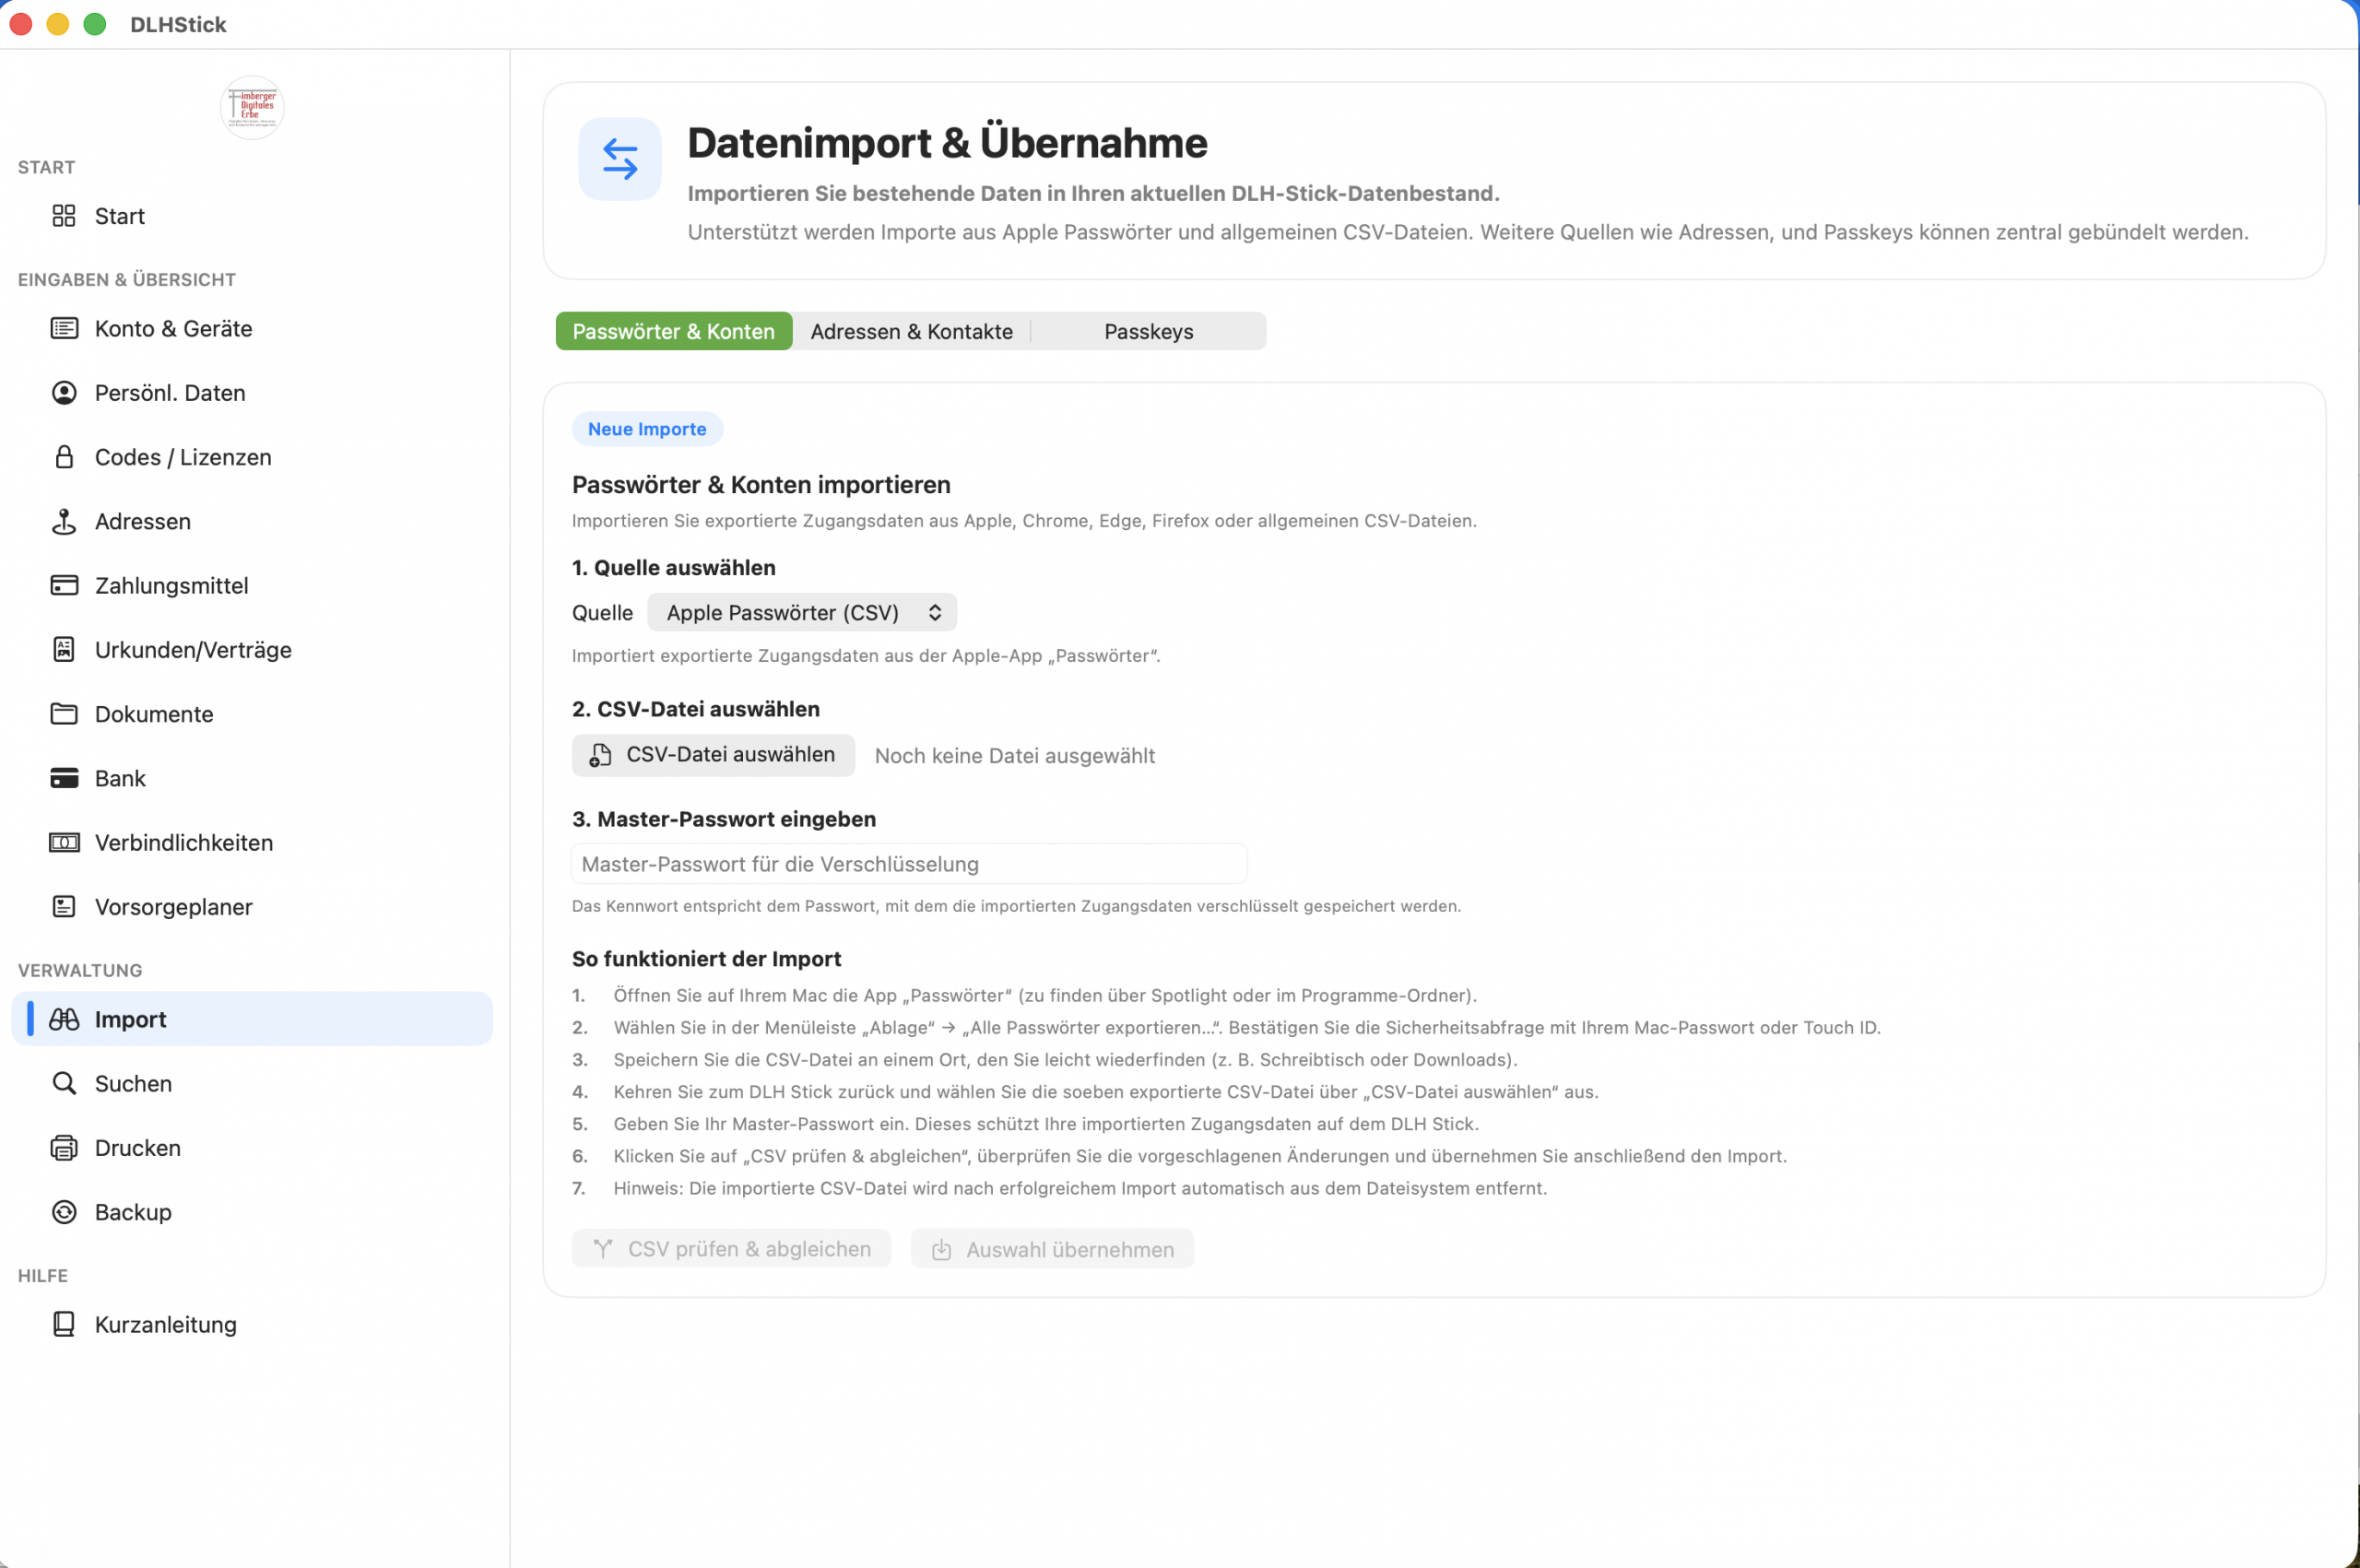The image size is (2360, 1568).
Task: Open Dokumente via the folder icon
Action: click(64, 714)
